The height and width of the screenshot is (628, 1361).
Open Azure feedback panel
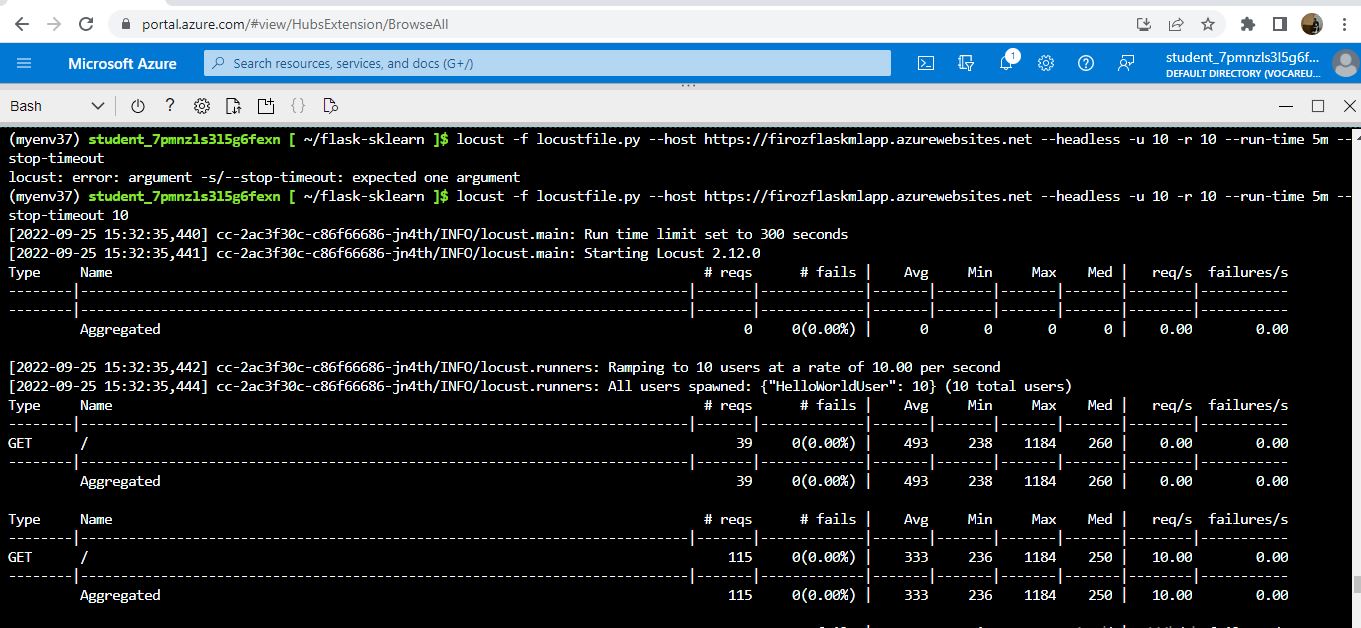(1126, 63)
